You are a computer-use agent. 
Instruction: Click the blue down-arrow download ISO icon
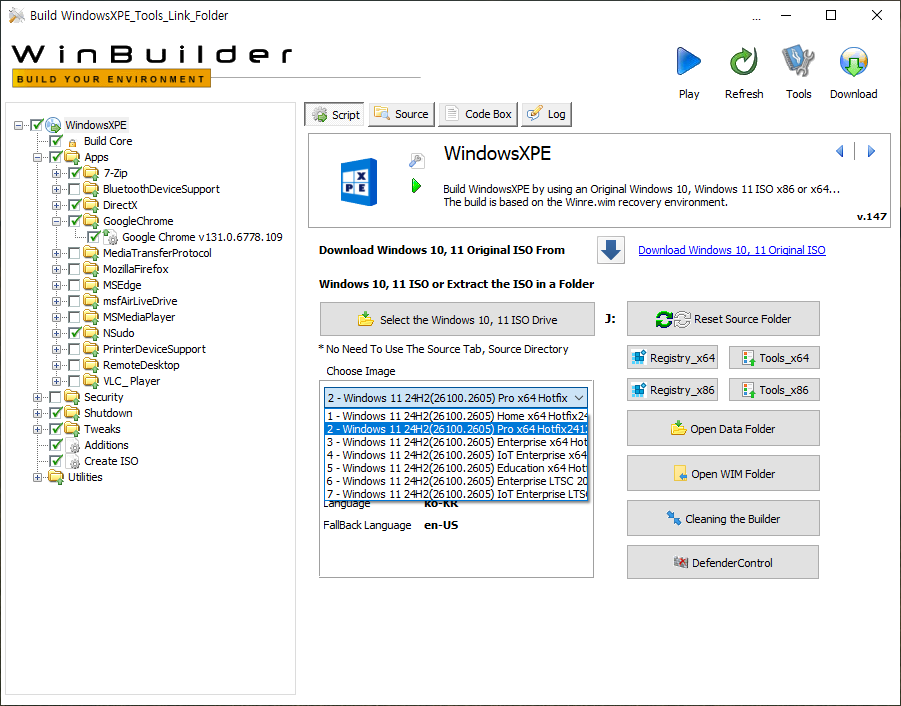point(611,250)
